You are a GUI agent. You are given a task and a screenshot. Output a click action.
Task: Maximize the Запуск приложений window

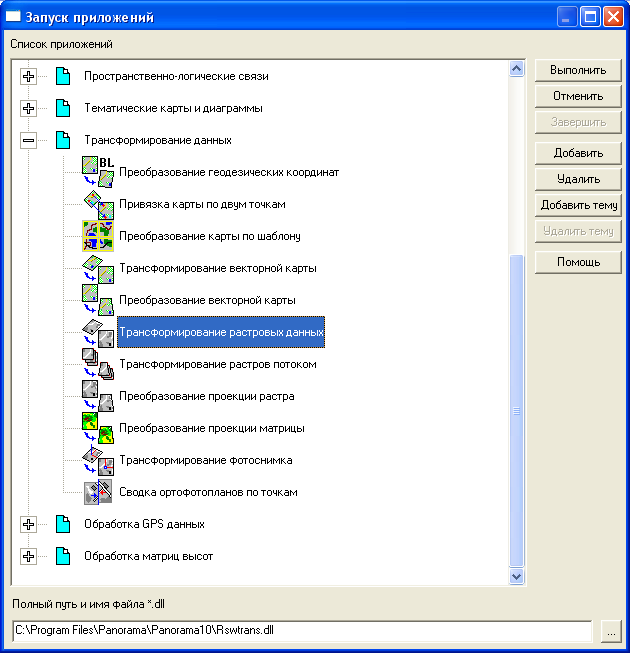click(590, 17)
